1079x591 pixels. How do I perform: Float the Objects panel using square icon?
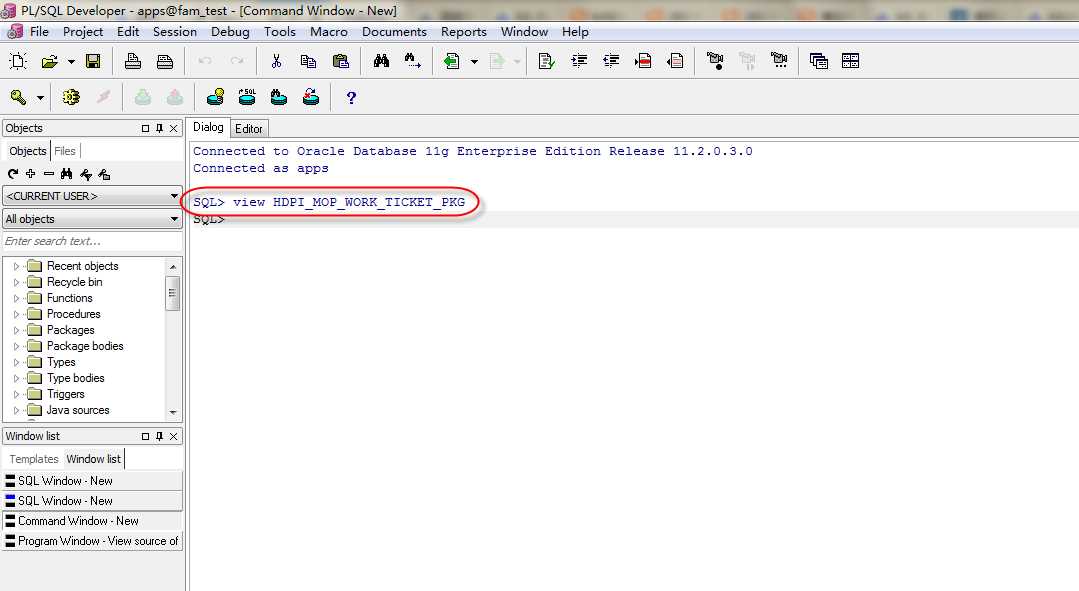click(x=145, y=129)
